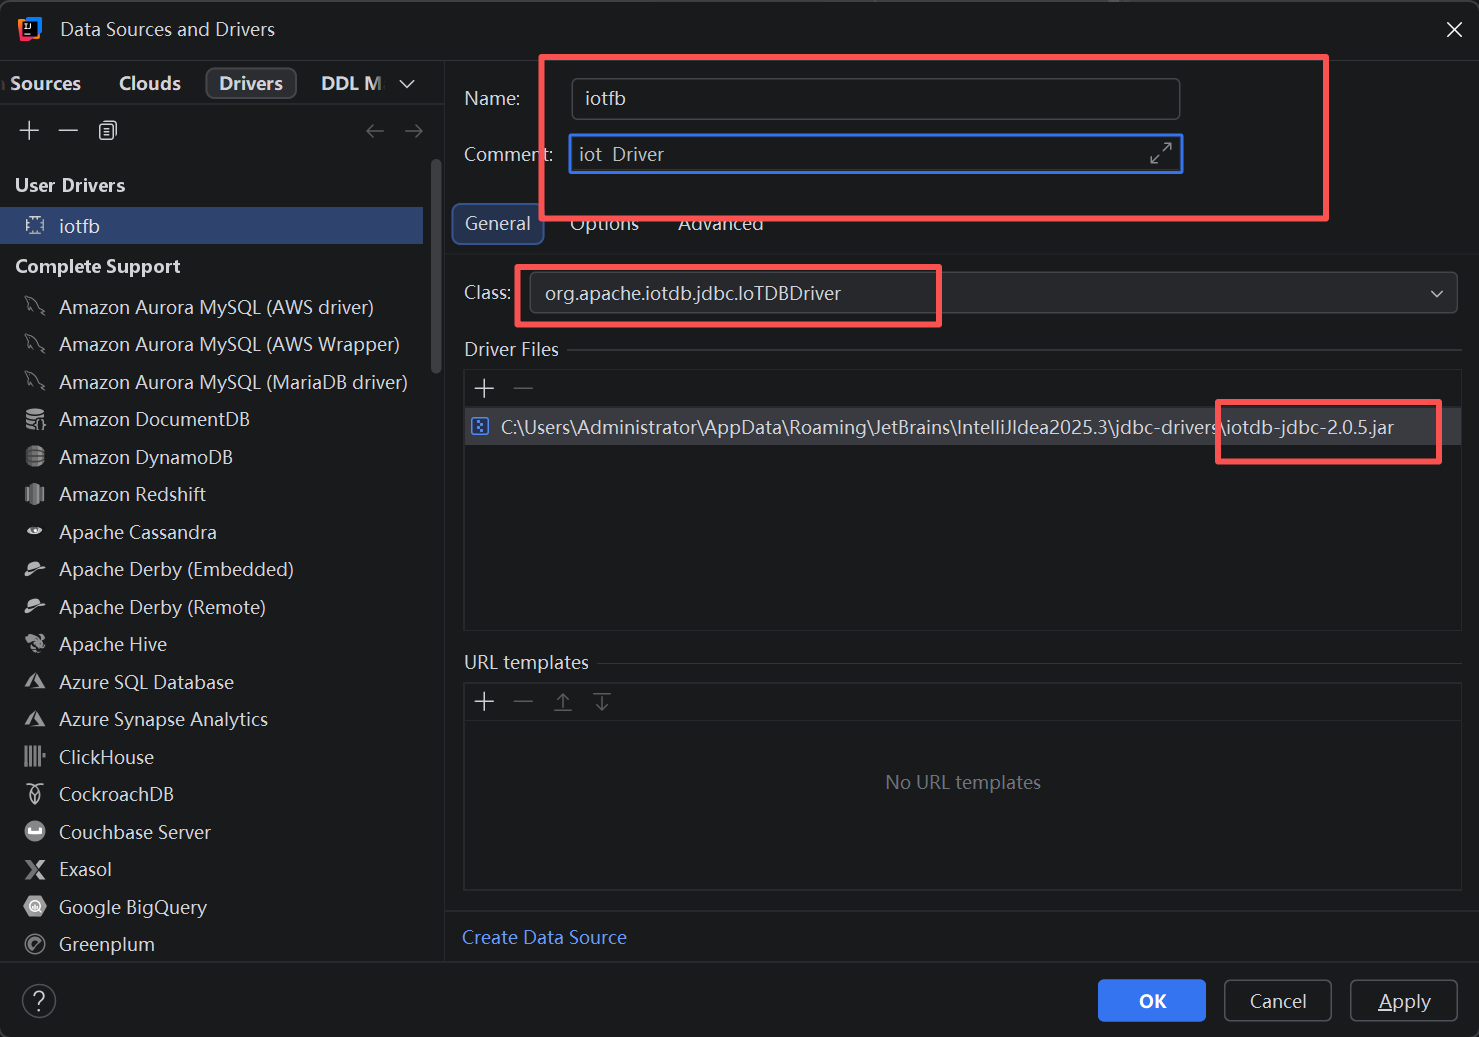Select Azure SQL Database driver text
1479x1037 pixels.
pyautogui.click(x=146, y=682)
